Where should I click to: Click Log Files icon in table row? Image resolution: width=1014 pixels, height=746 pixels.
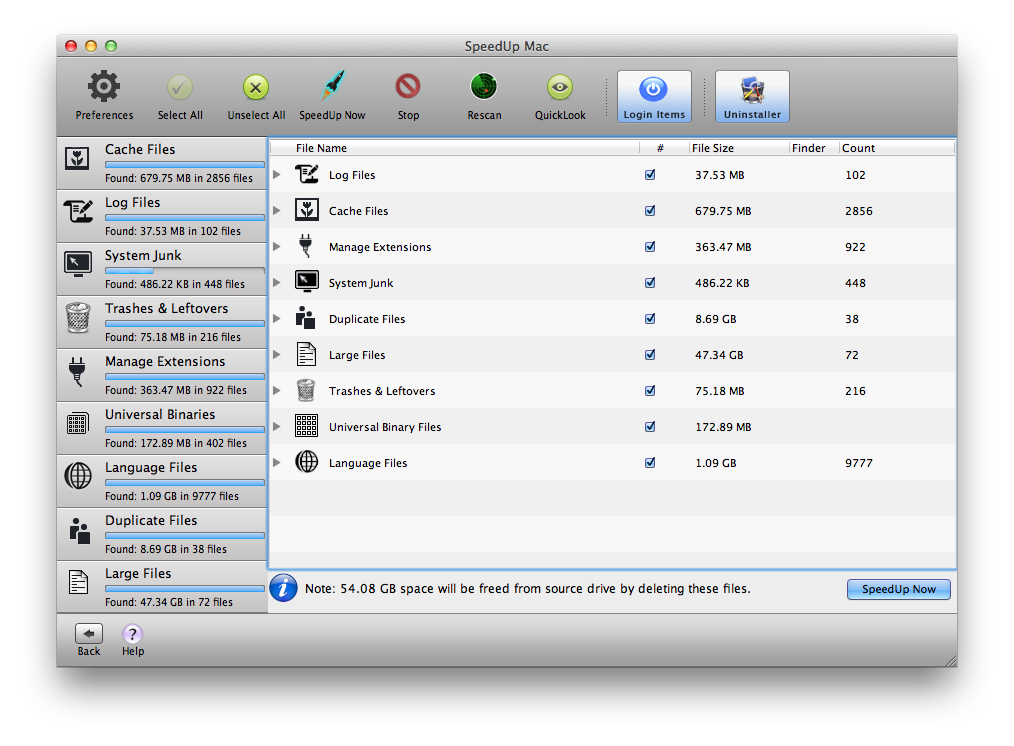coord(307,175)
